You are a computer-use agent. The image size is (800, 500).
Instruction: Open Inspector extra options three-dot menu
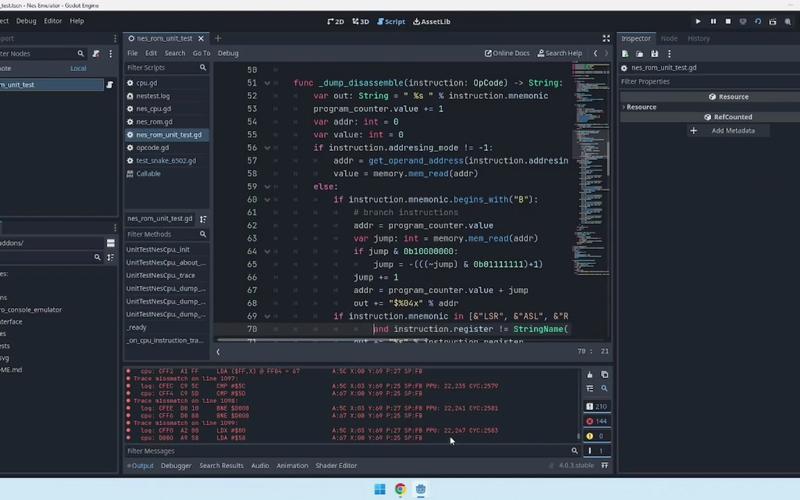point(669,54)
